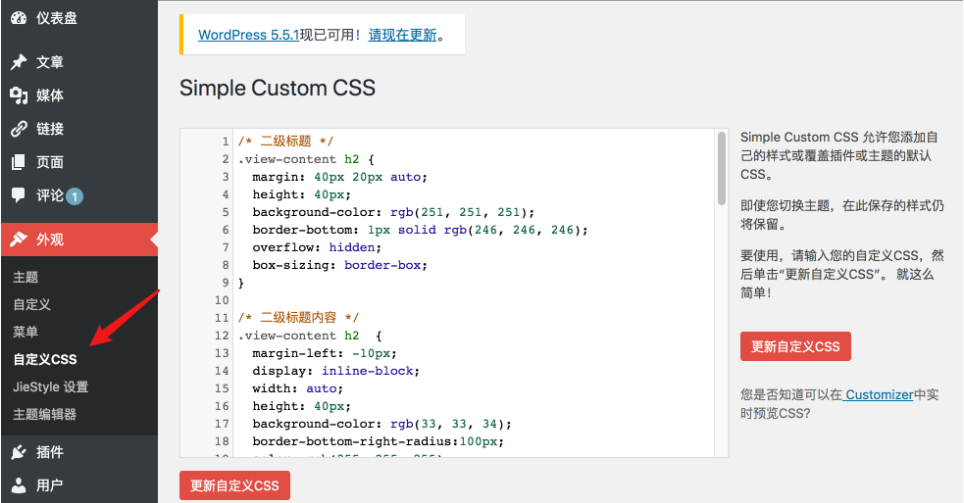Image resolution: width=964 pixels, height=503 pixels.
Task: Select the 自定义CSS submenu item
Action: (45, 359)
